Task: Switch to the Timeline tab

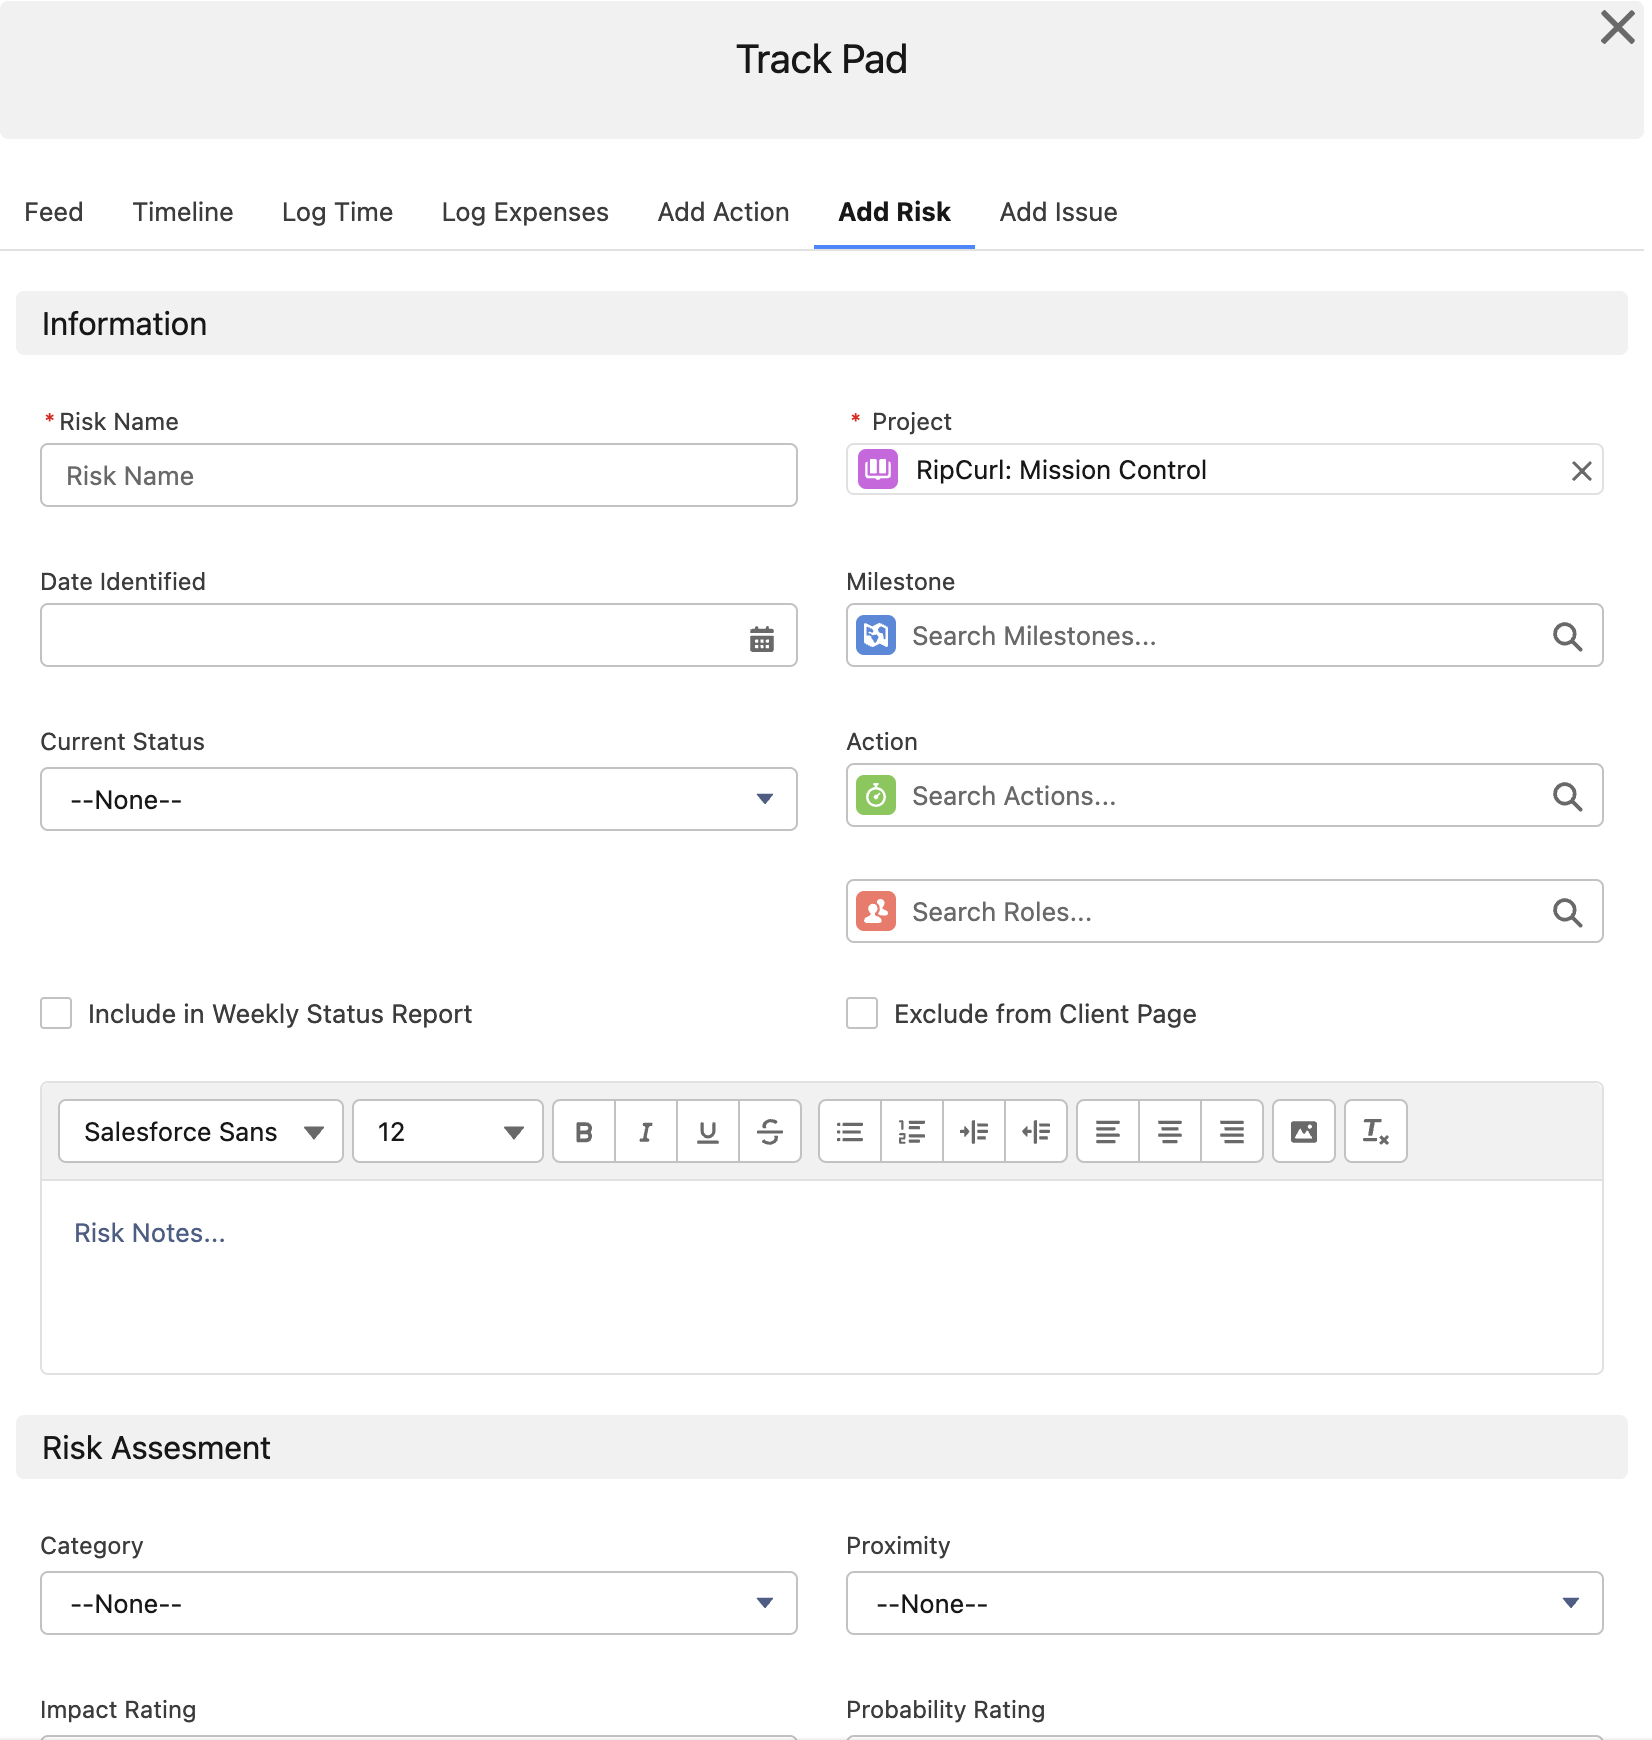Action: coord(183,212)
